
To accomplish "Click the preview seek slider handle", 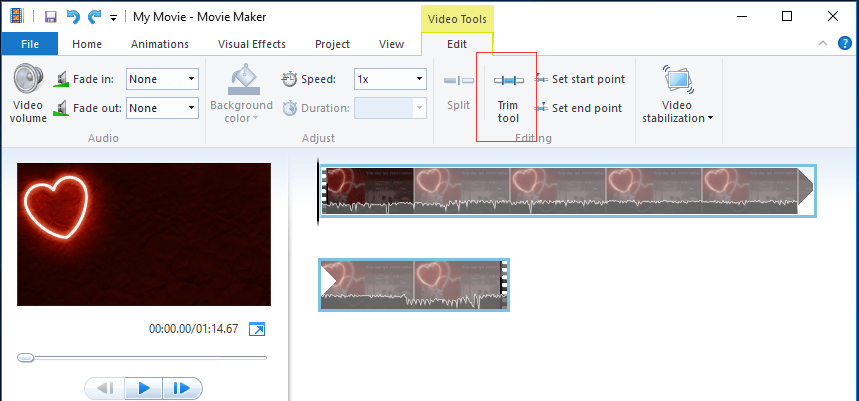I will 26,357.
